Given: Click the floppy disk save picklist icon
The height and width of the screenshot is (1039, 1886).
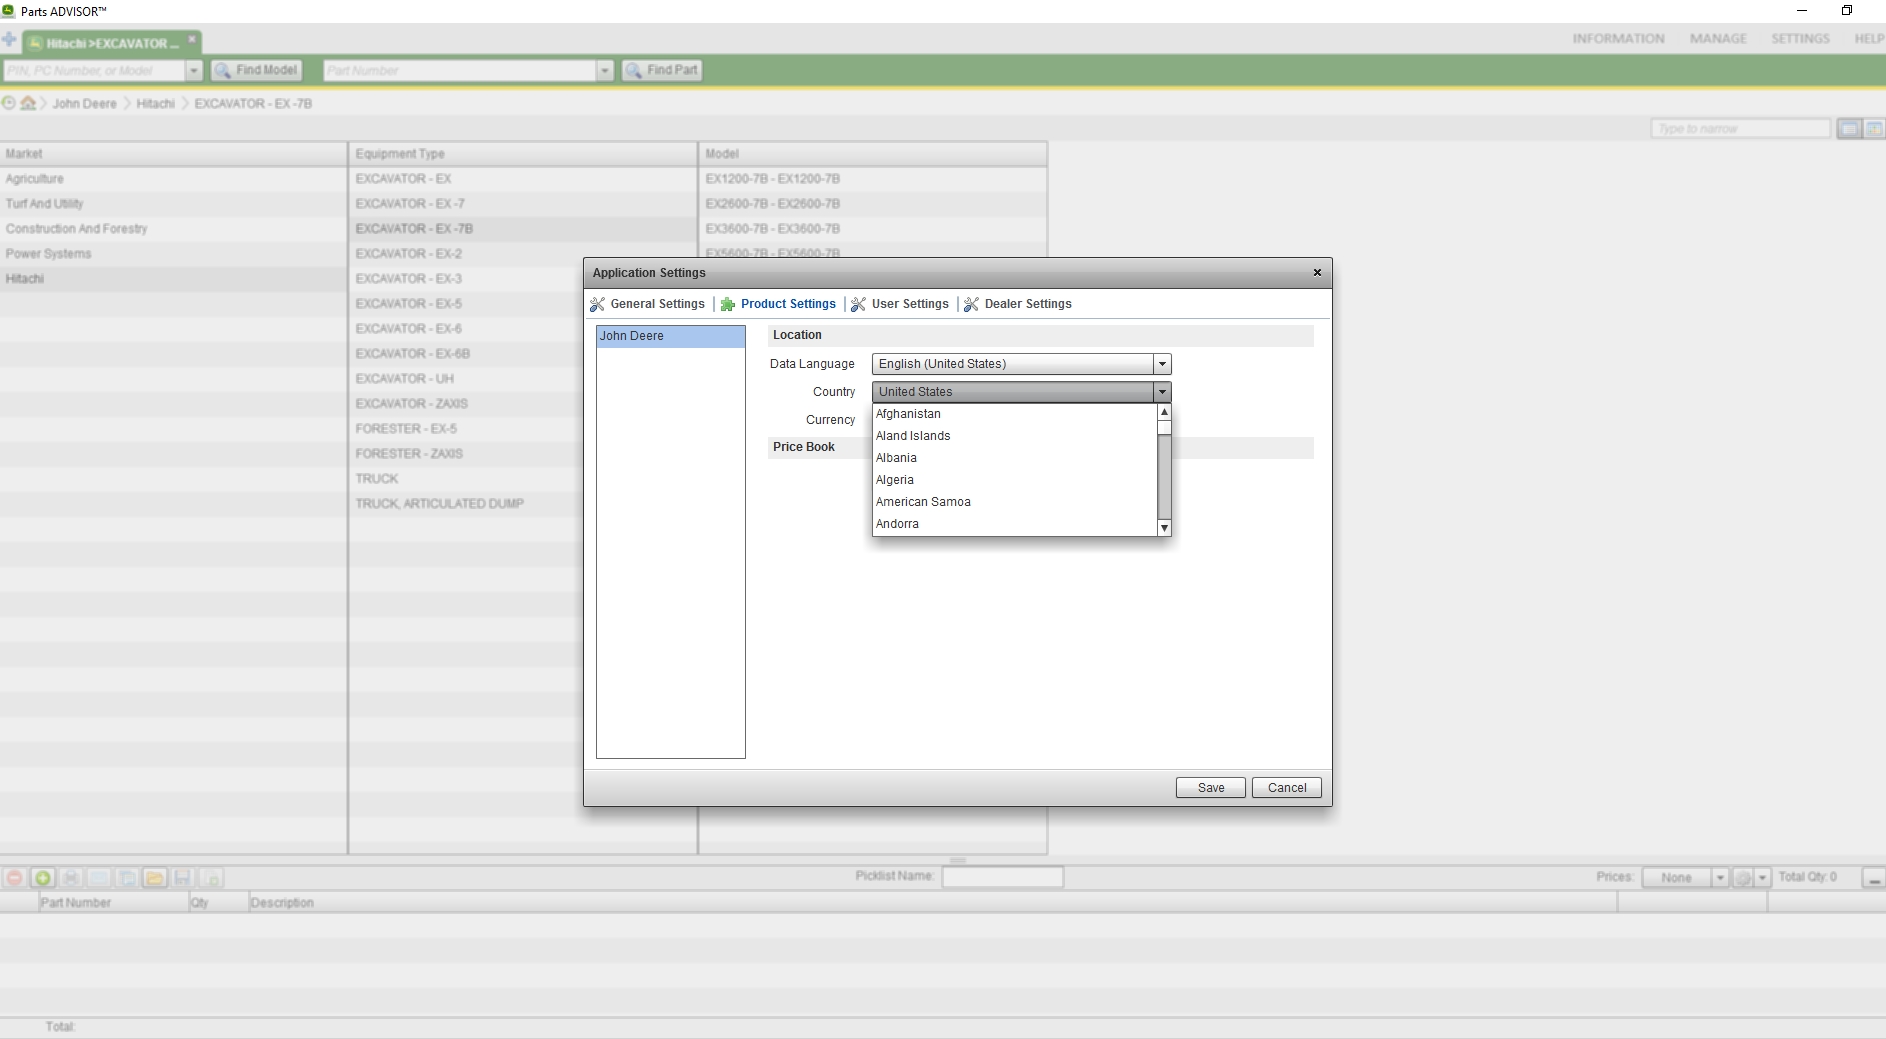Looking at the screenshot, I should [x=182, y=878].
